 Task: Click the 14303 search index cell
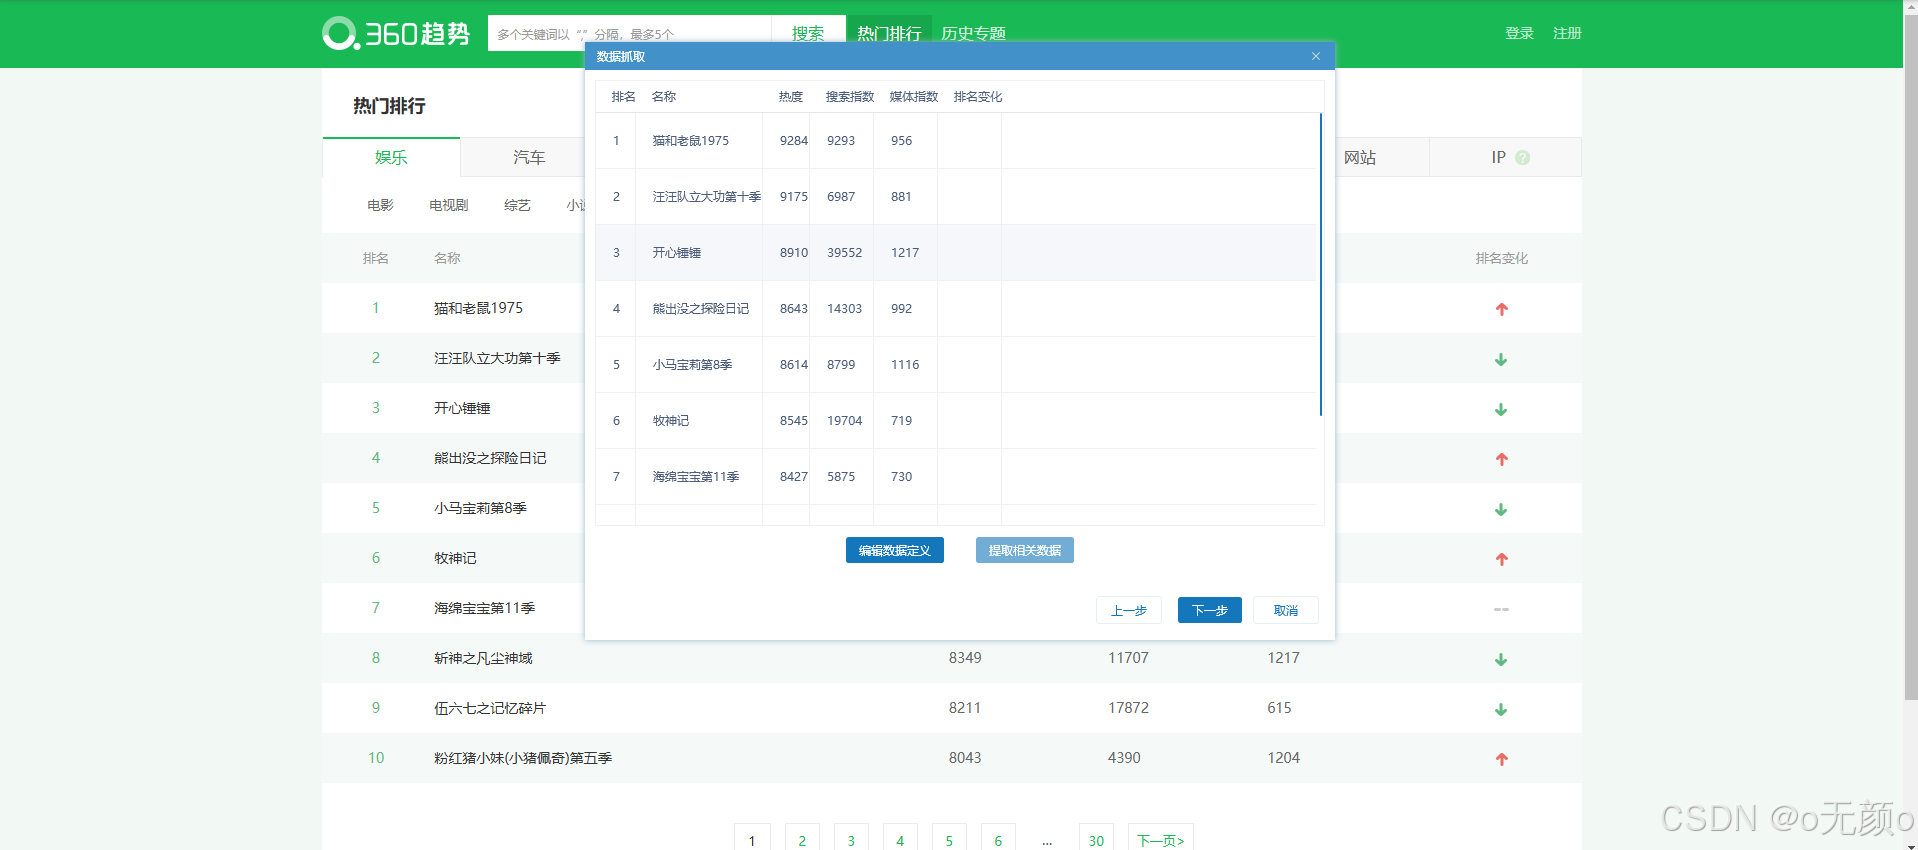click(x=842, y=309)
